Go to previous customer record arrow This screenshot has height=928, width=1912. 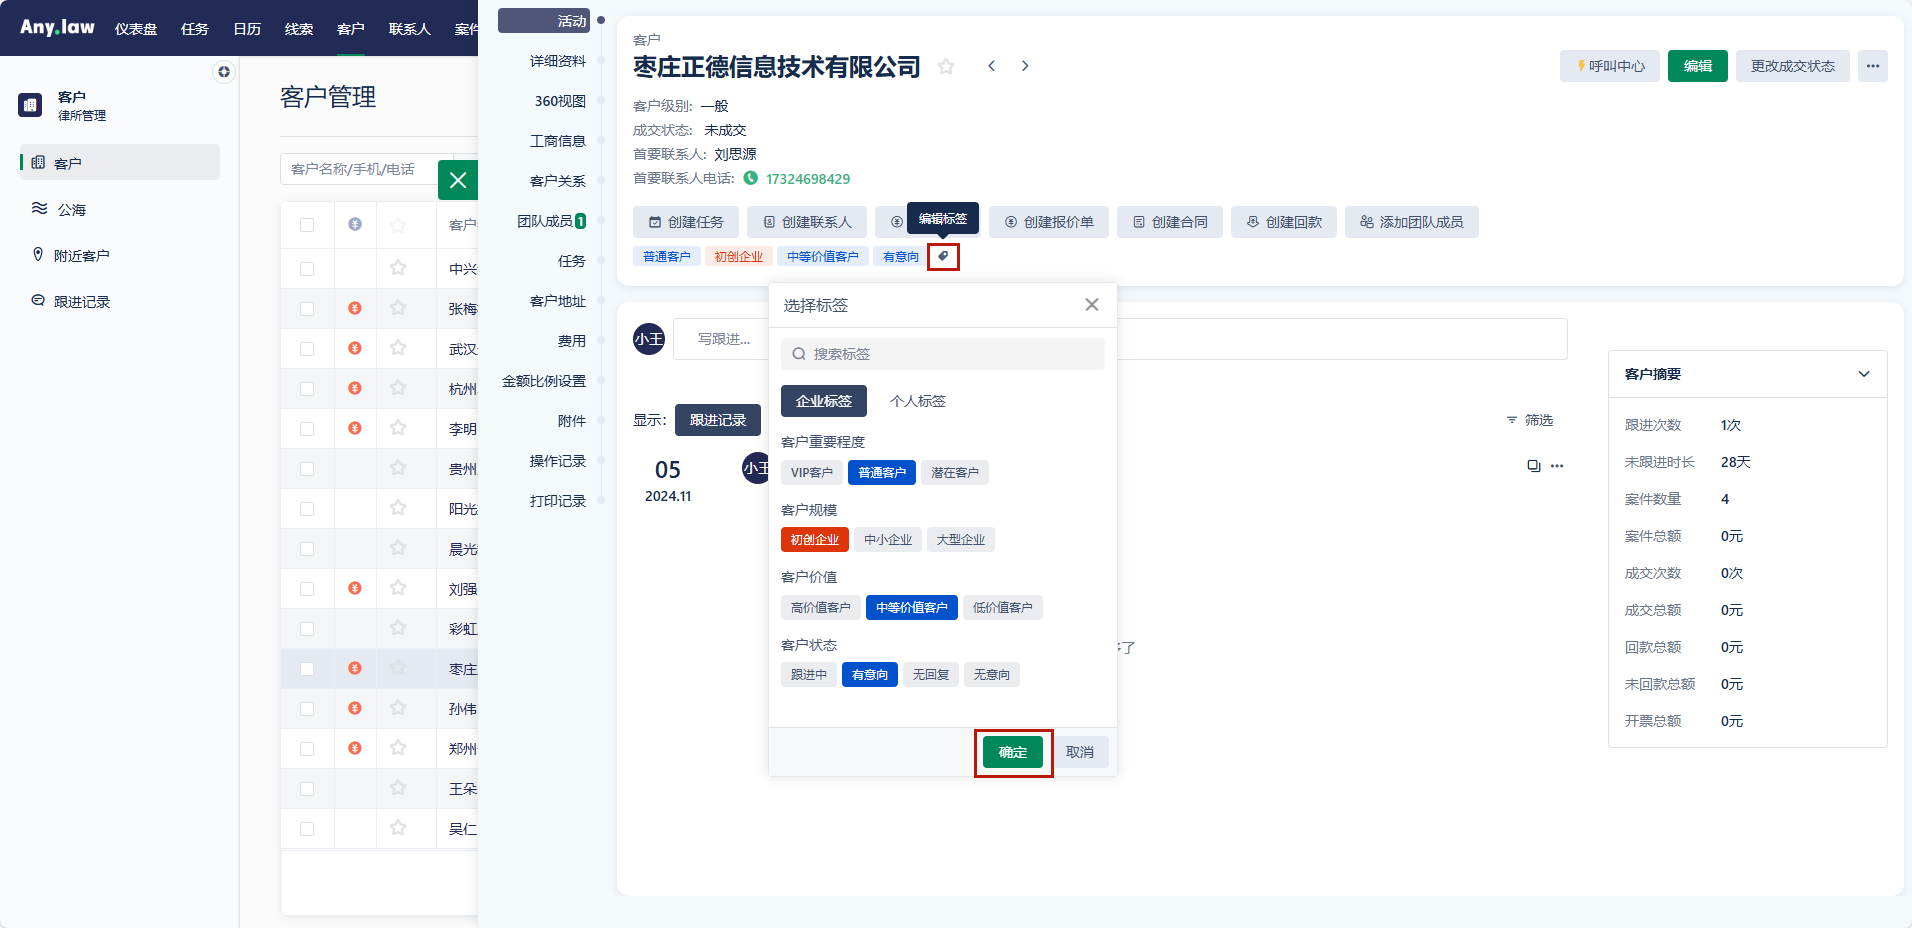pyautogui.click(x=991, y=66)
